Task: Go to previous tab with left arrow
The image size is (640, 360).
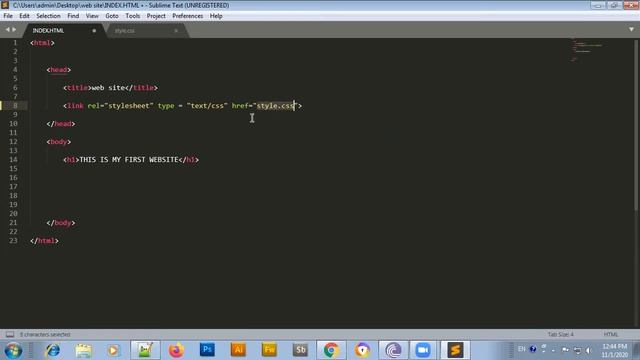Action: pos(7,29)
